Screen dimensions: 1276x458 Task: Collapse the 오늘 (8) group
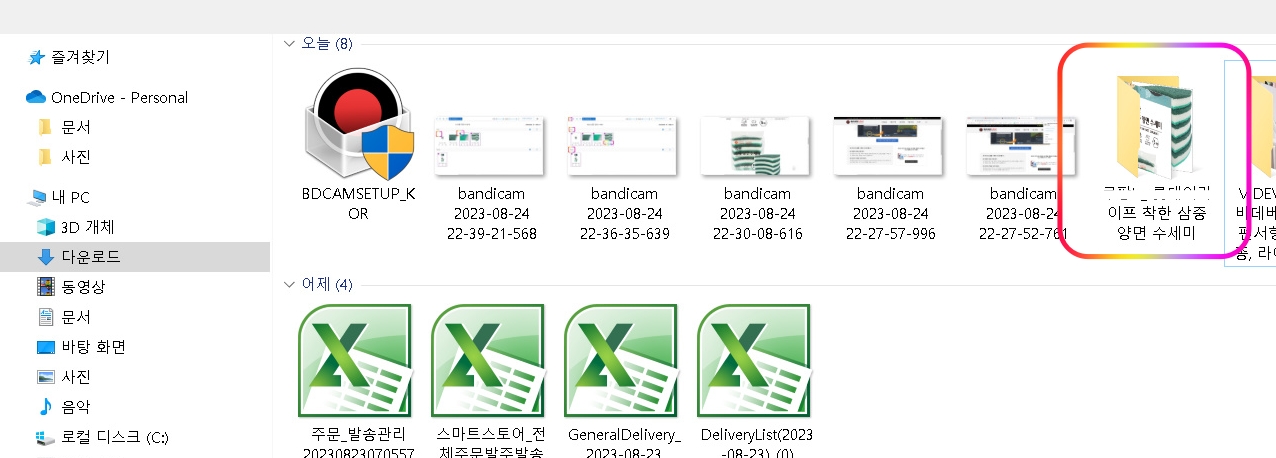[x=290, y=43]
